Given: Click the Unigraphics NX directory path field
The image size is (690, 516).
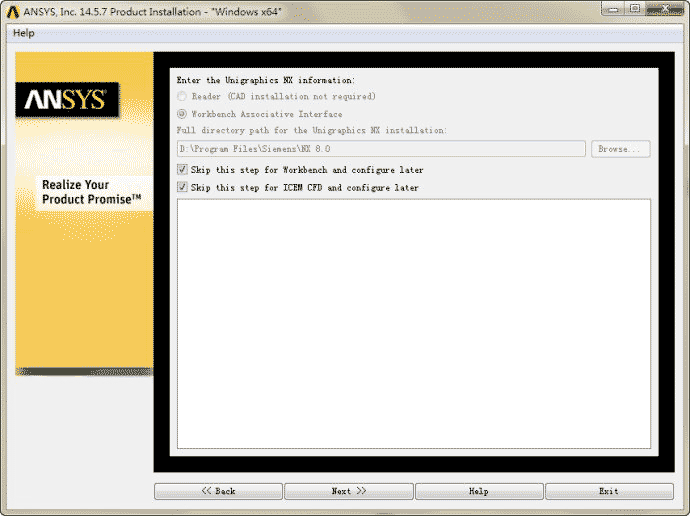Looking at the screenshot, I should [x=381, y=149].
